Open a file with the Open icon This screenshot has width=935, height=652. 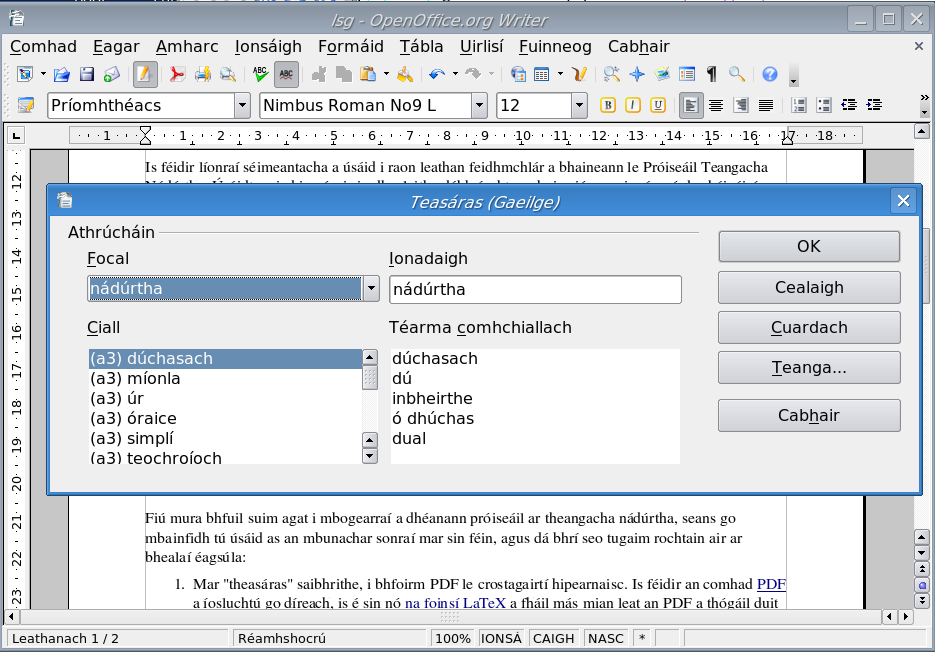[61, 75]
